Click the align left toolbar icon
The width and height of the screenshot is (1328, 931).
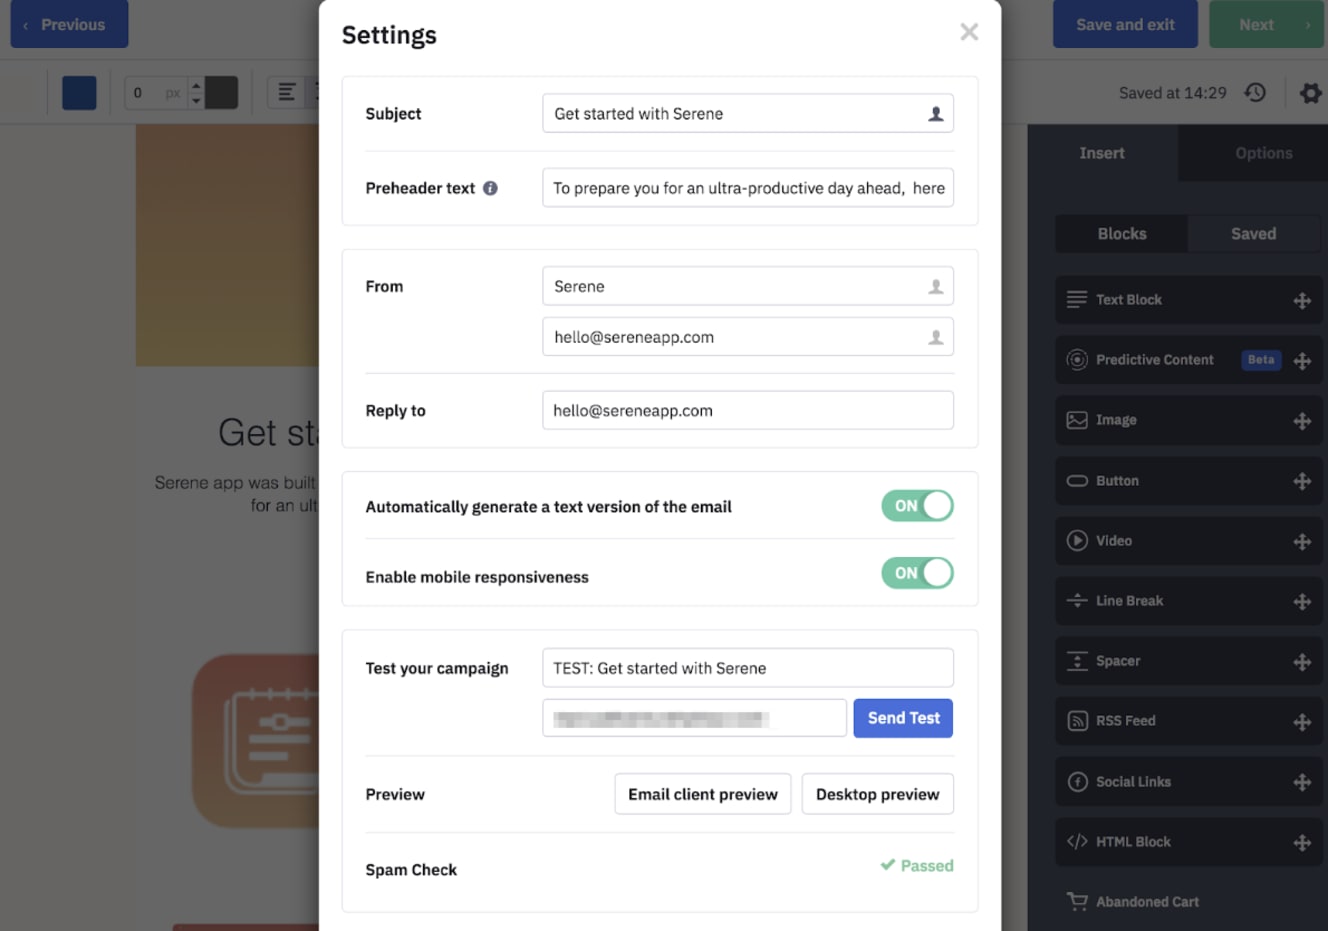(286, 93)
